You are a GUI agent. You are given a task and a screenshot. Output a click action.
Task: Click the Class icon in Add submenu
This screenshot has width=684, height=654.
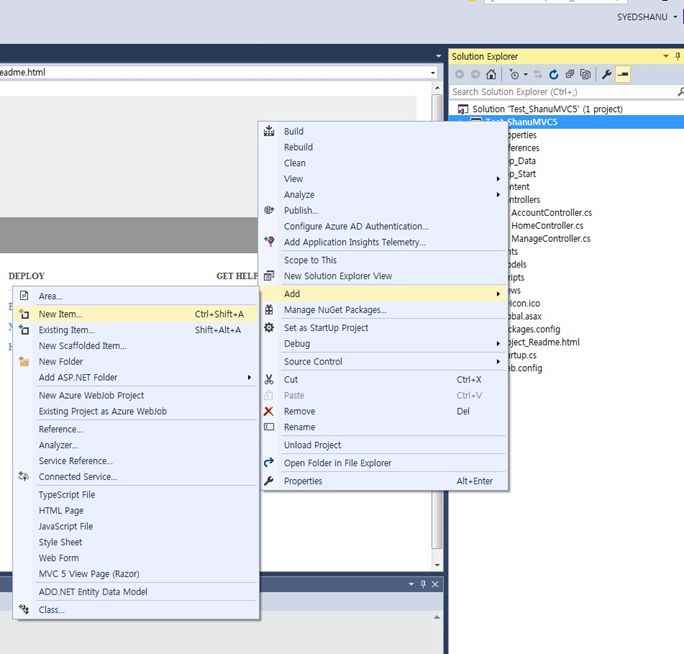click(24, 609)
